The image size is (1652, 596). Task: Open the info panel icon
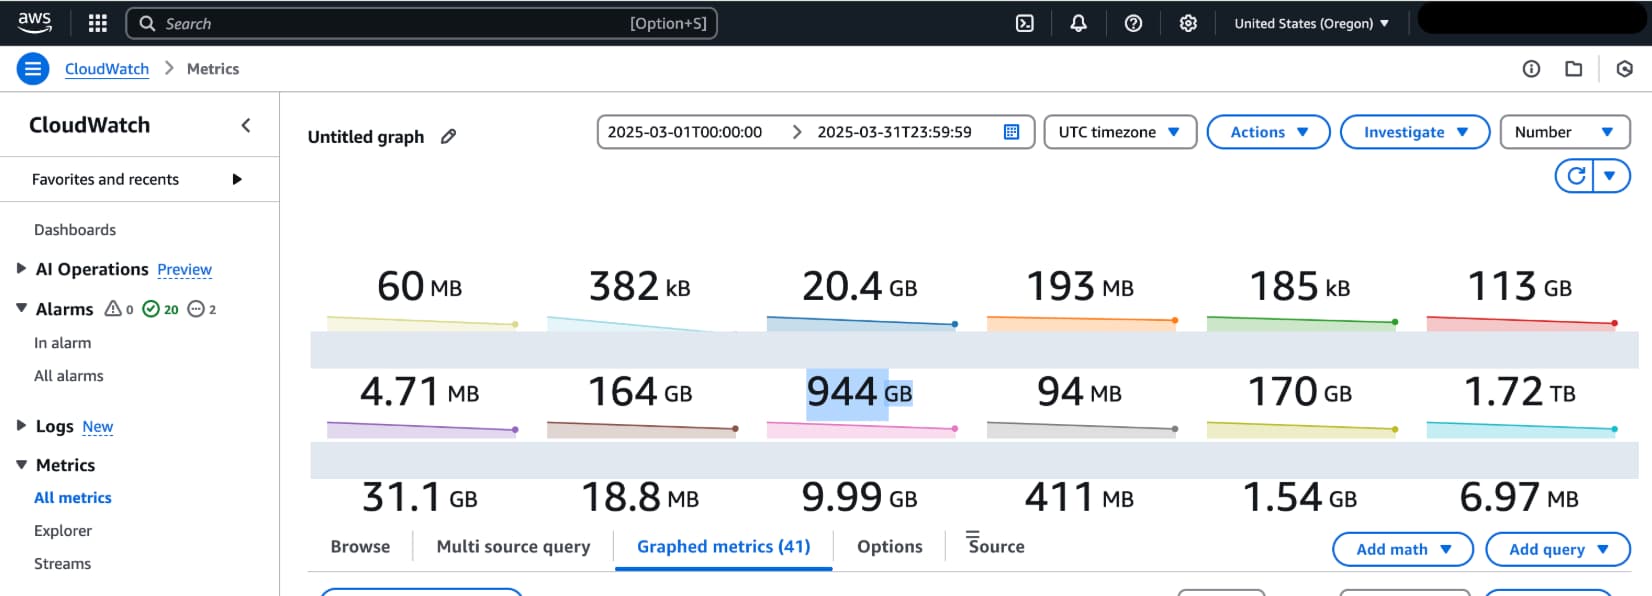coord(1531,69)
